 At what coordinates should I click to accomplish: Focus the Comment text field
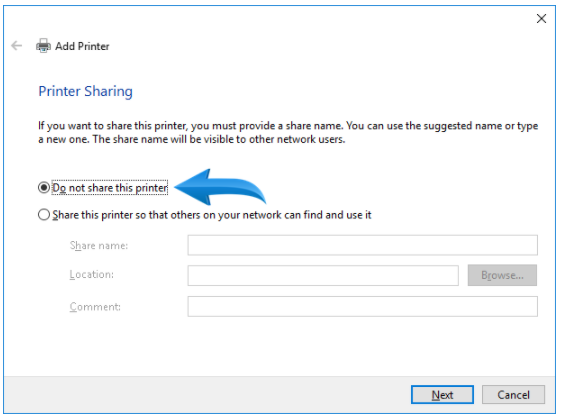(362, 307)
